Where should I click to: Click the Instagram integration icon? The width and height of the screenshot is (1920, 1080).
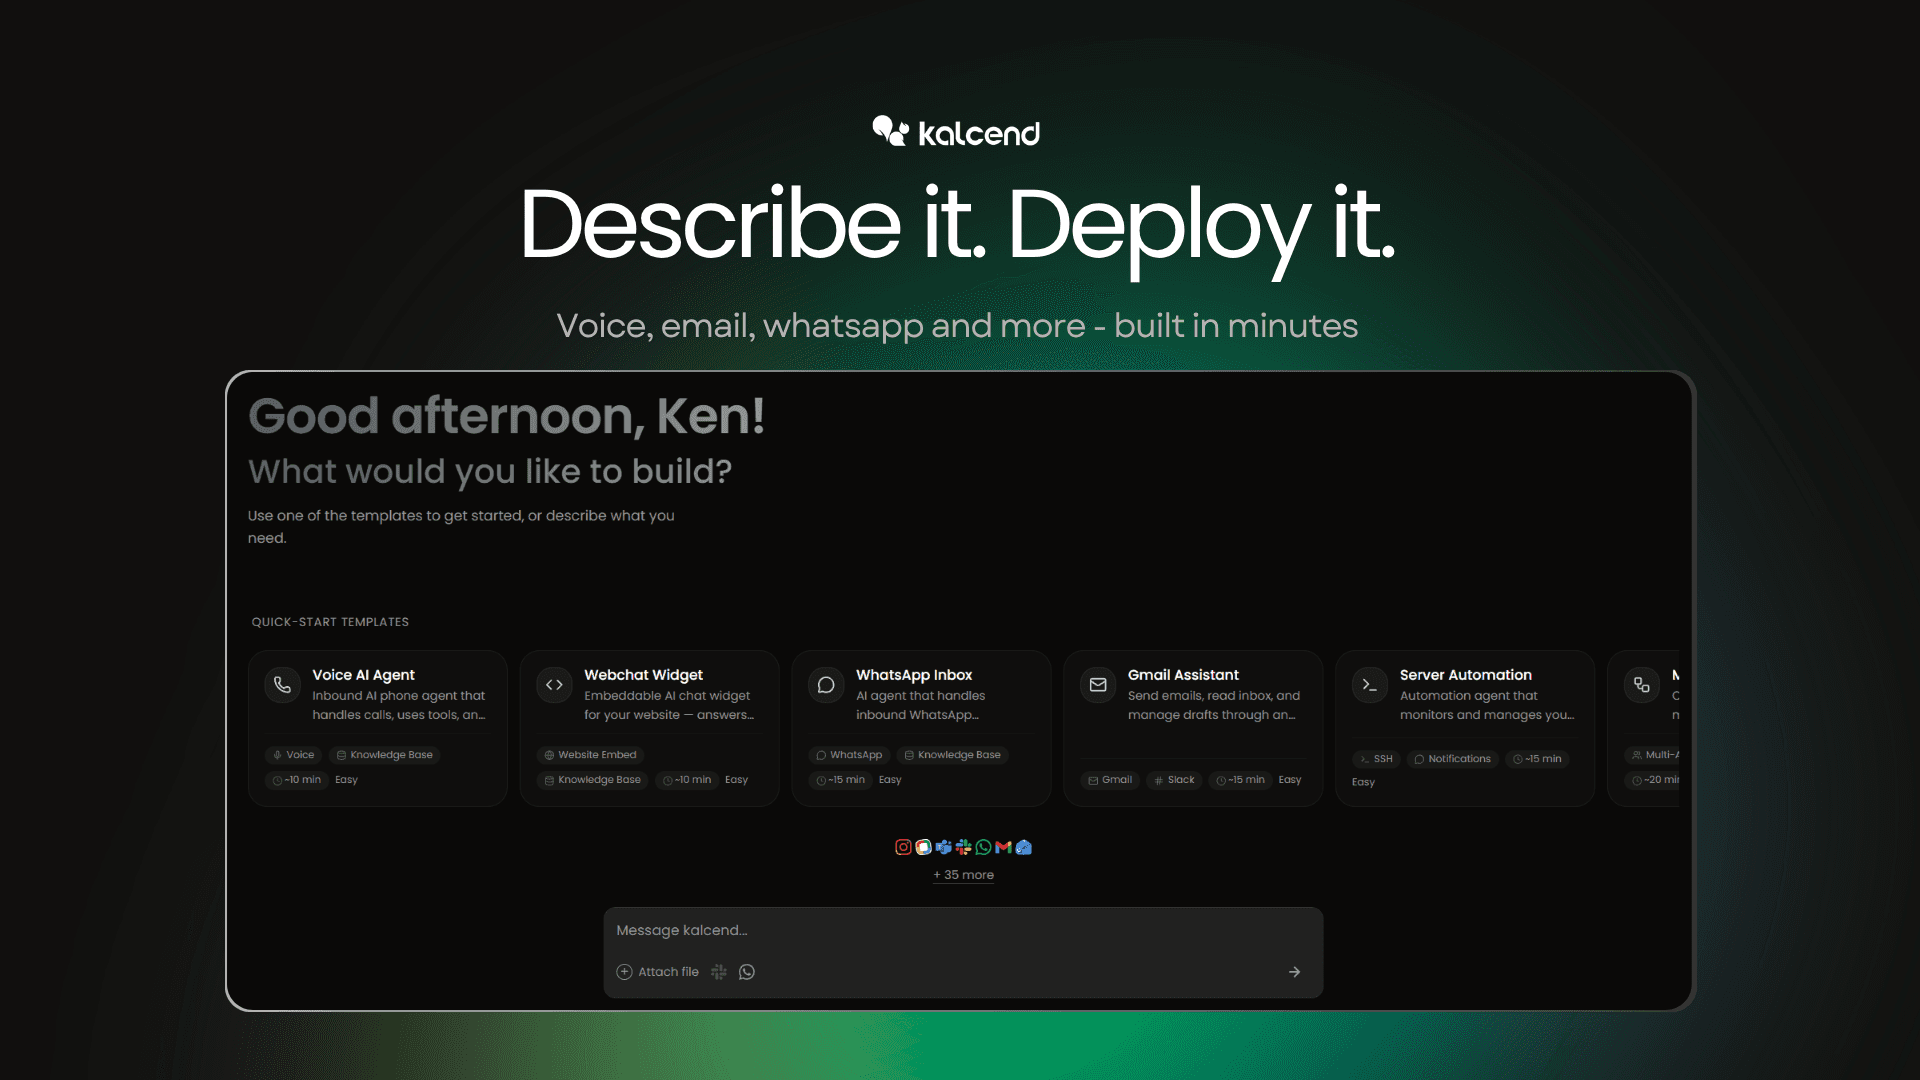[x=903, y=847]
